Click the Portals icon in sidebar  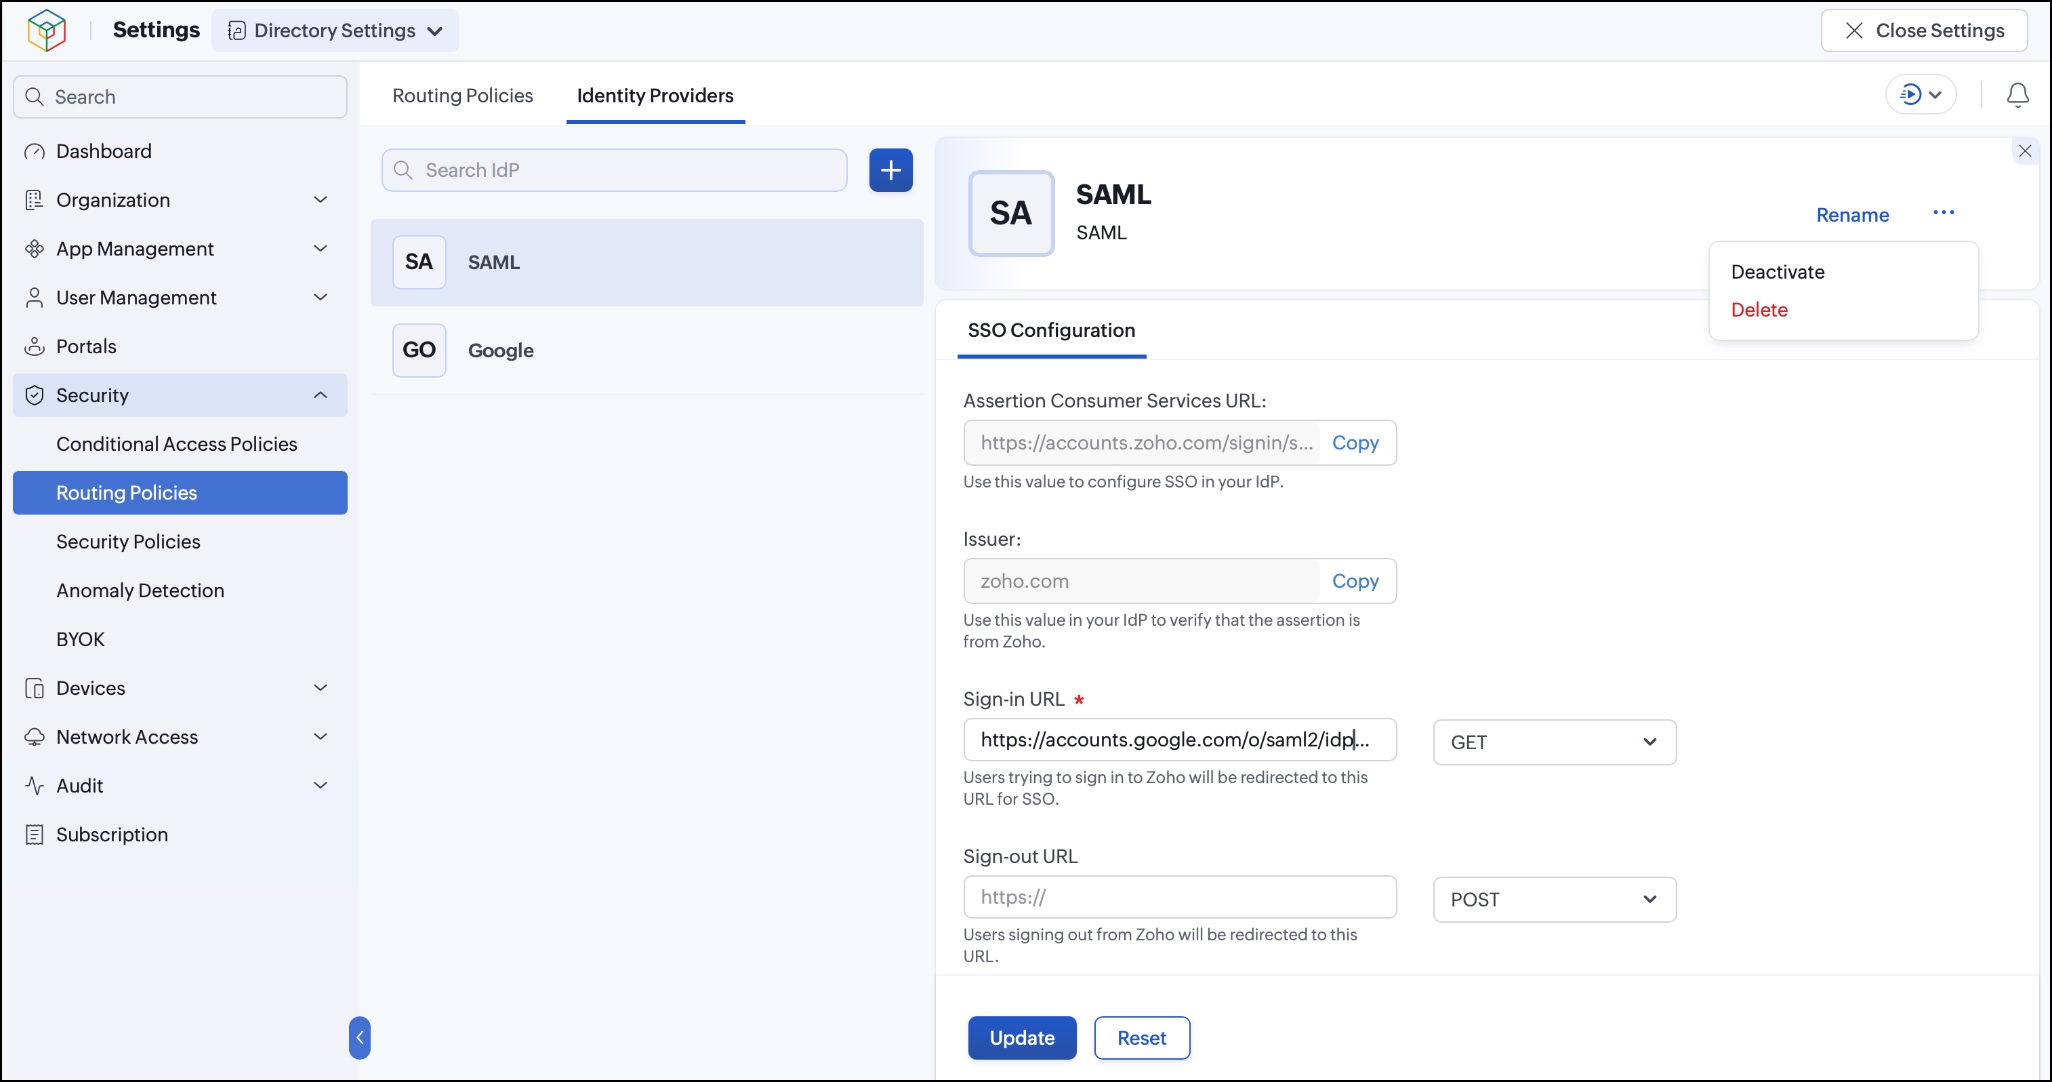tap(35, 347)
